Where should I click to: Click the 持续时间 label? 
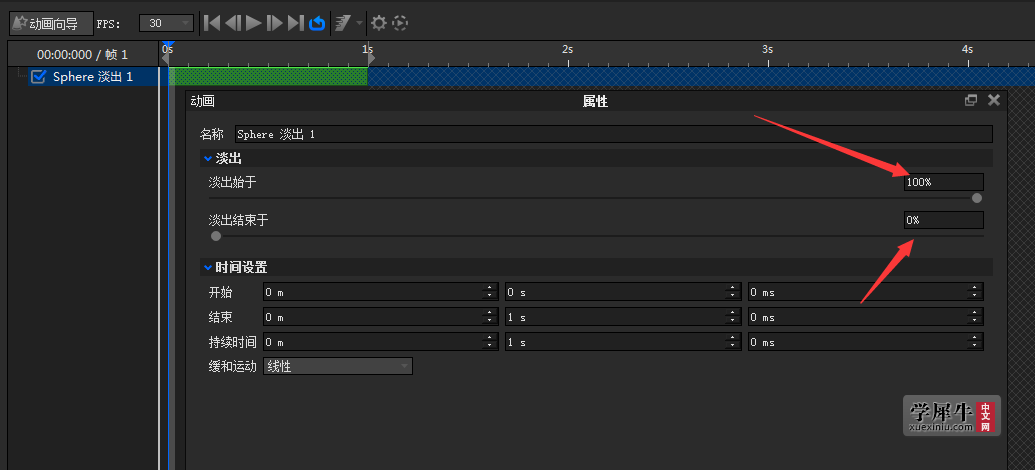point(232,343)
